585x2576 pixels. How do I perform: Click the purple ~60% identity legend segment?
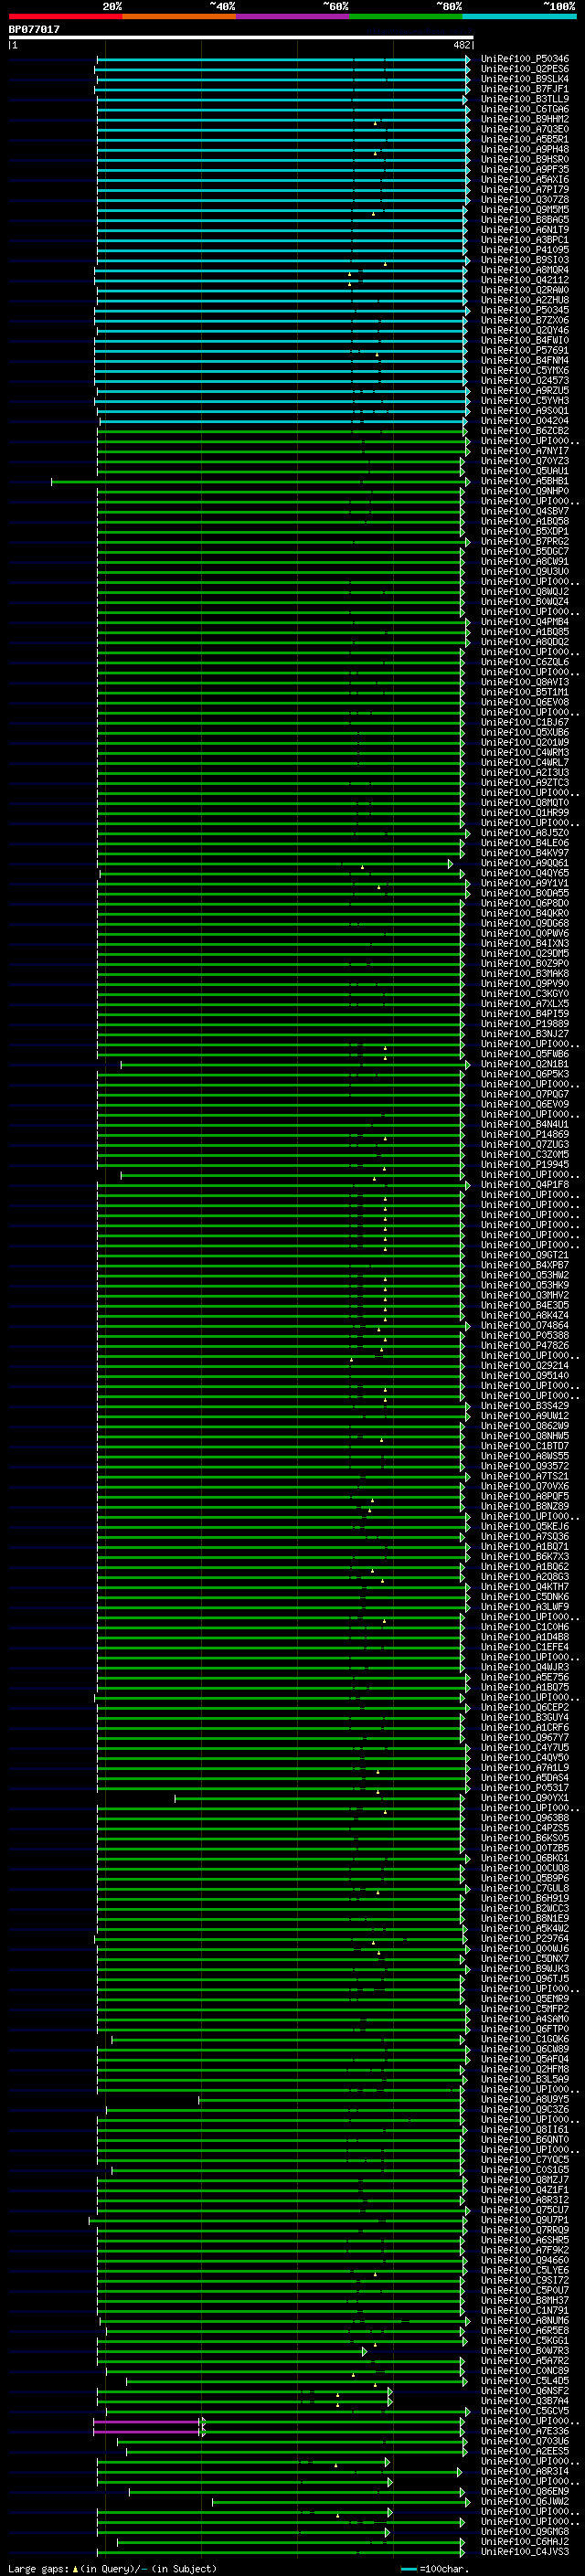292,16
